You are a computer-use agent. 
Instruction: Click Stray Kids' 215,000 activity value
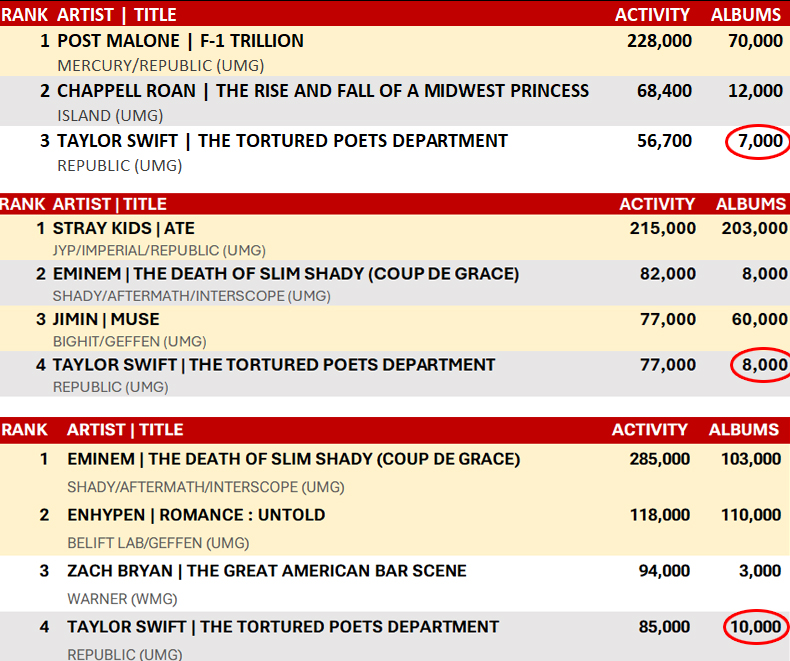point(663,228)
